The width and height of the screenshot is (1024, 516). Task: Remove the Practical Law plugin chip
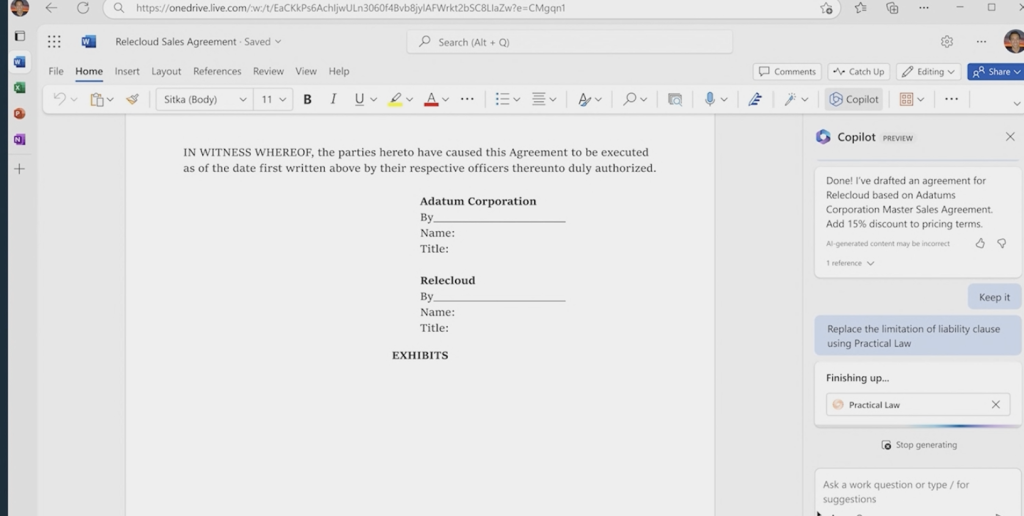coord(996,405)
